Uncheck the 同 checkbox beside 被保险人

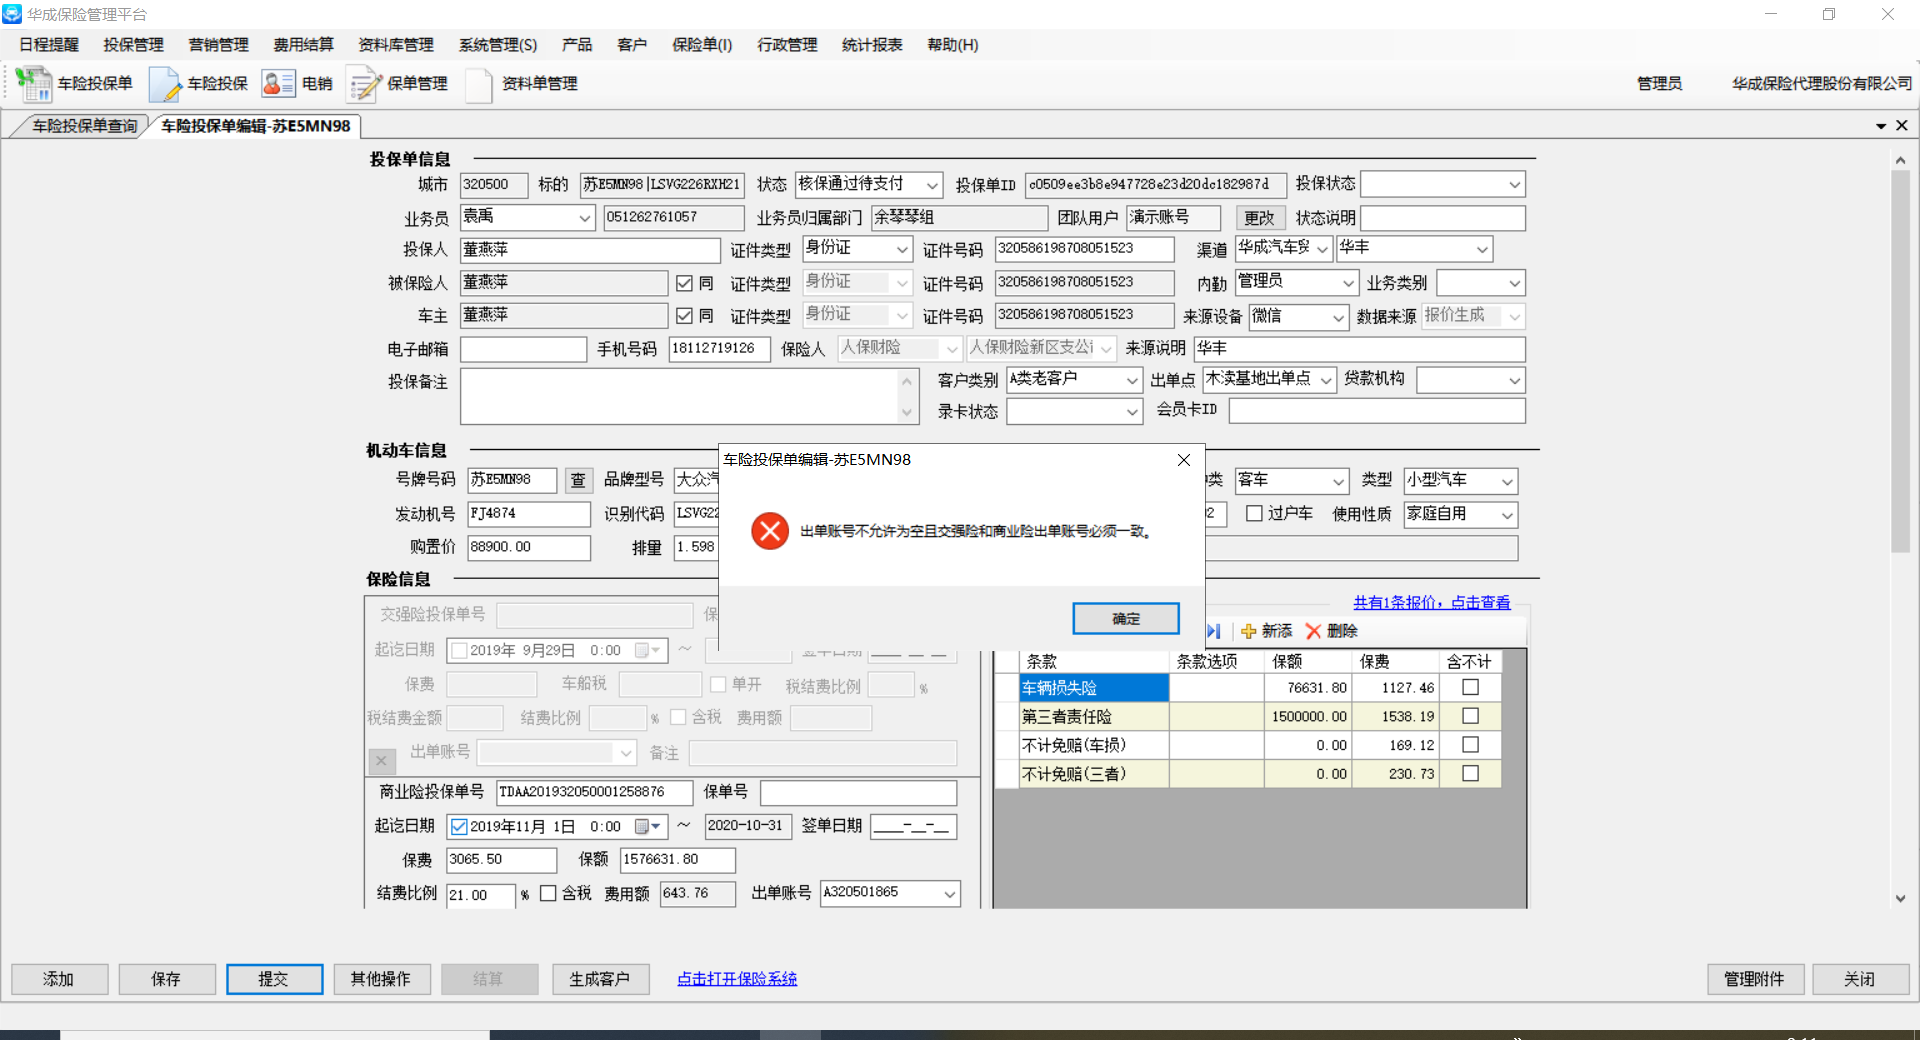pyautogui.click(x=684, y=284)
